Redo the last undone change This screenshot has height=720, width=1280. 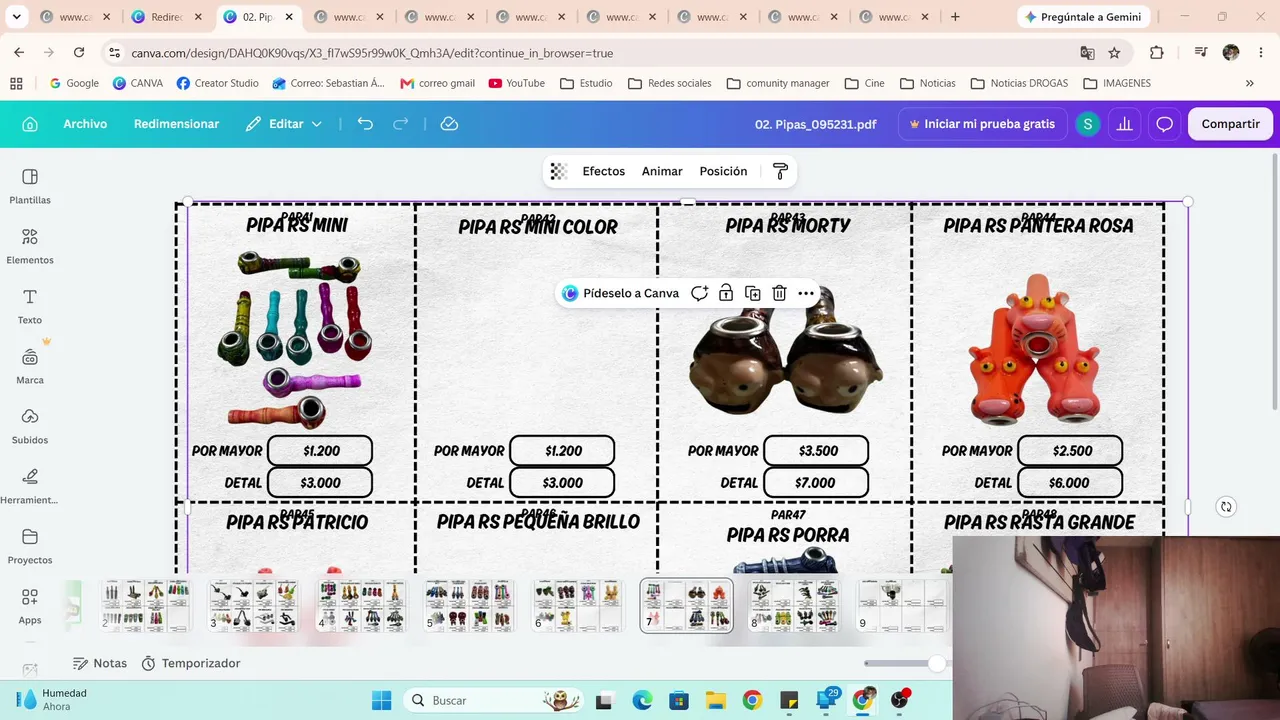(x=401, y=124)
